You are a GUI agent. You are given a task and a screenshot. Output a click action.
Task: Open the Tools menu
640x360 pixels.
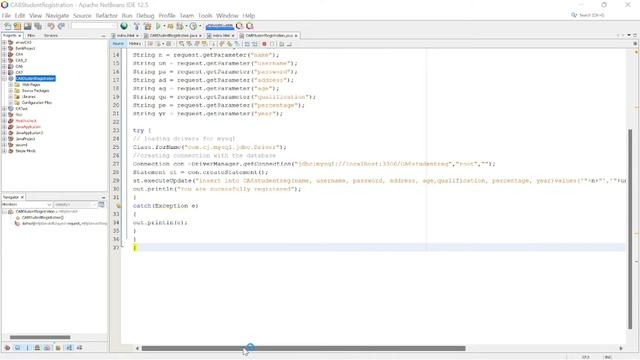point(205,16)
